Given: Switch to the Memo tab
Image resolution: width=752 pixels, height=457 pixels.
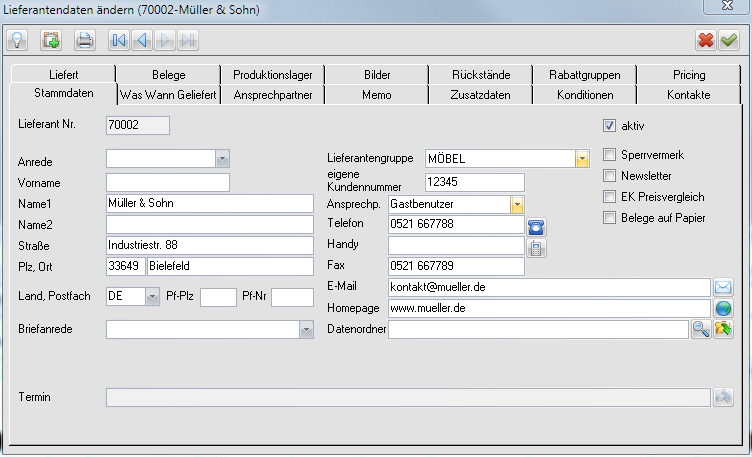Looking at the screenshot, I should (x=377, y=95).
